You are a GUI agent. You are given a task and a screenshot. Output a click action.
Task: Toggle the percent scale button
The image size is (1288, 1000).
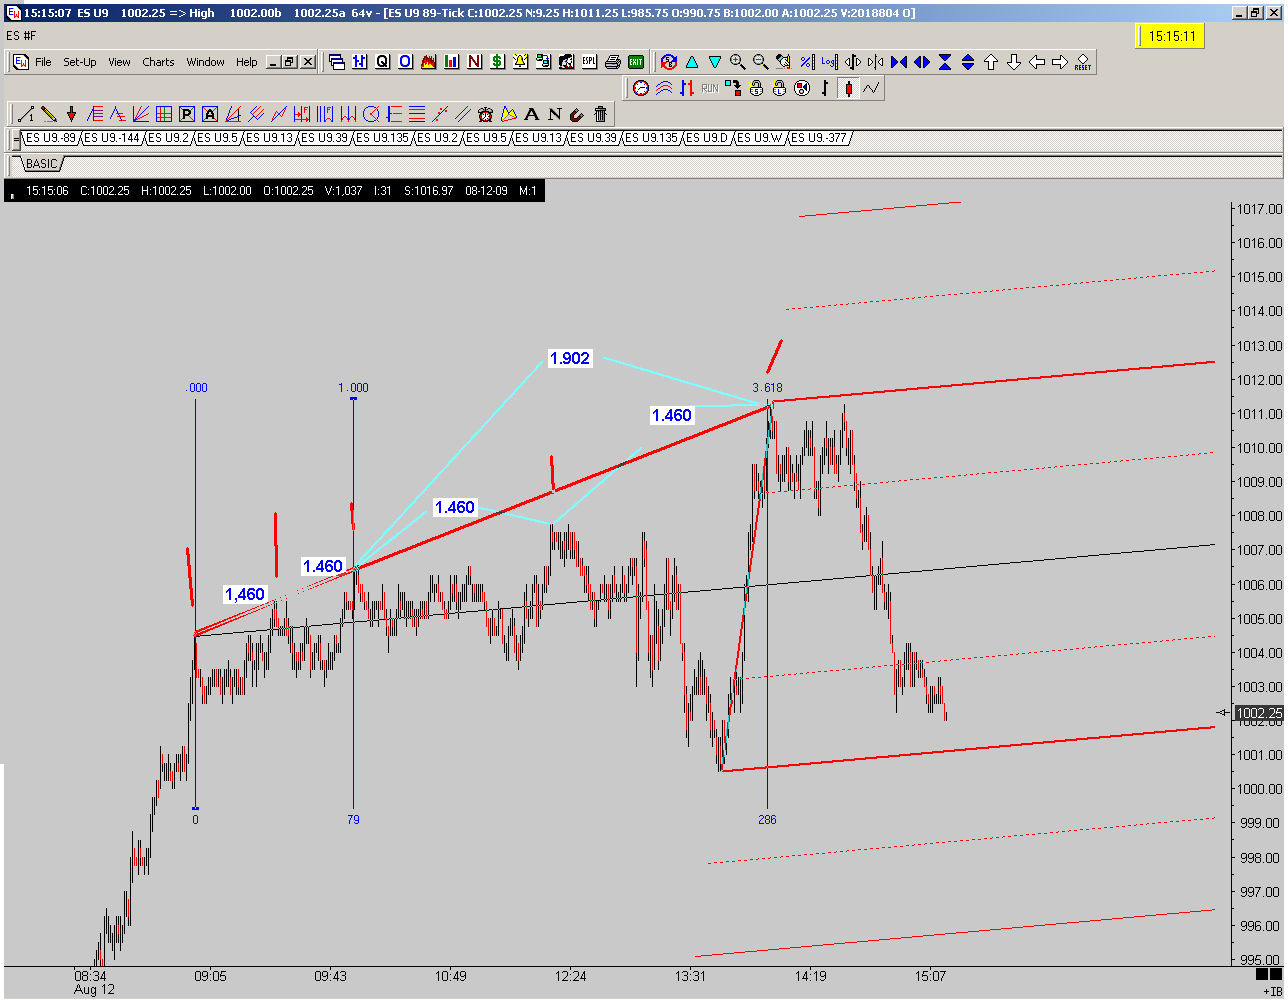click(806, 62)
